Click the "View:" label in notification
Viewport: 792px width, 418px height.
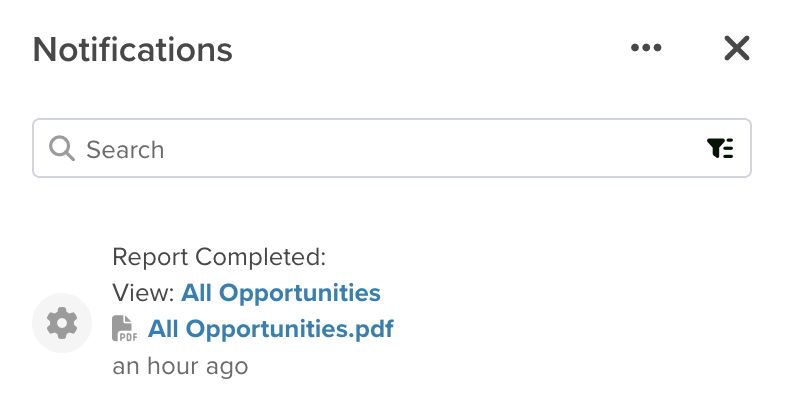tap(143, 293)
